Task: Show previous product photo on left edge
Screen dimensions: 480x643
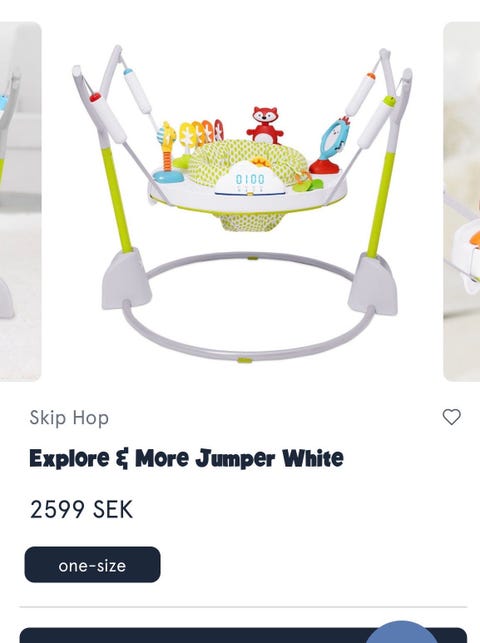Action: click(20, 201)
